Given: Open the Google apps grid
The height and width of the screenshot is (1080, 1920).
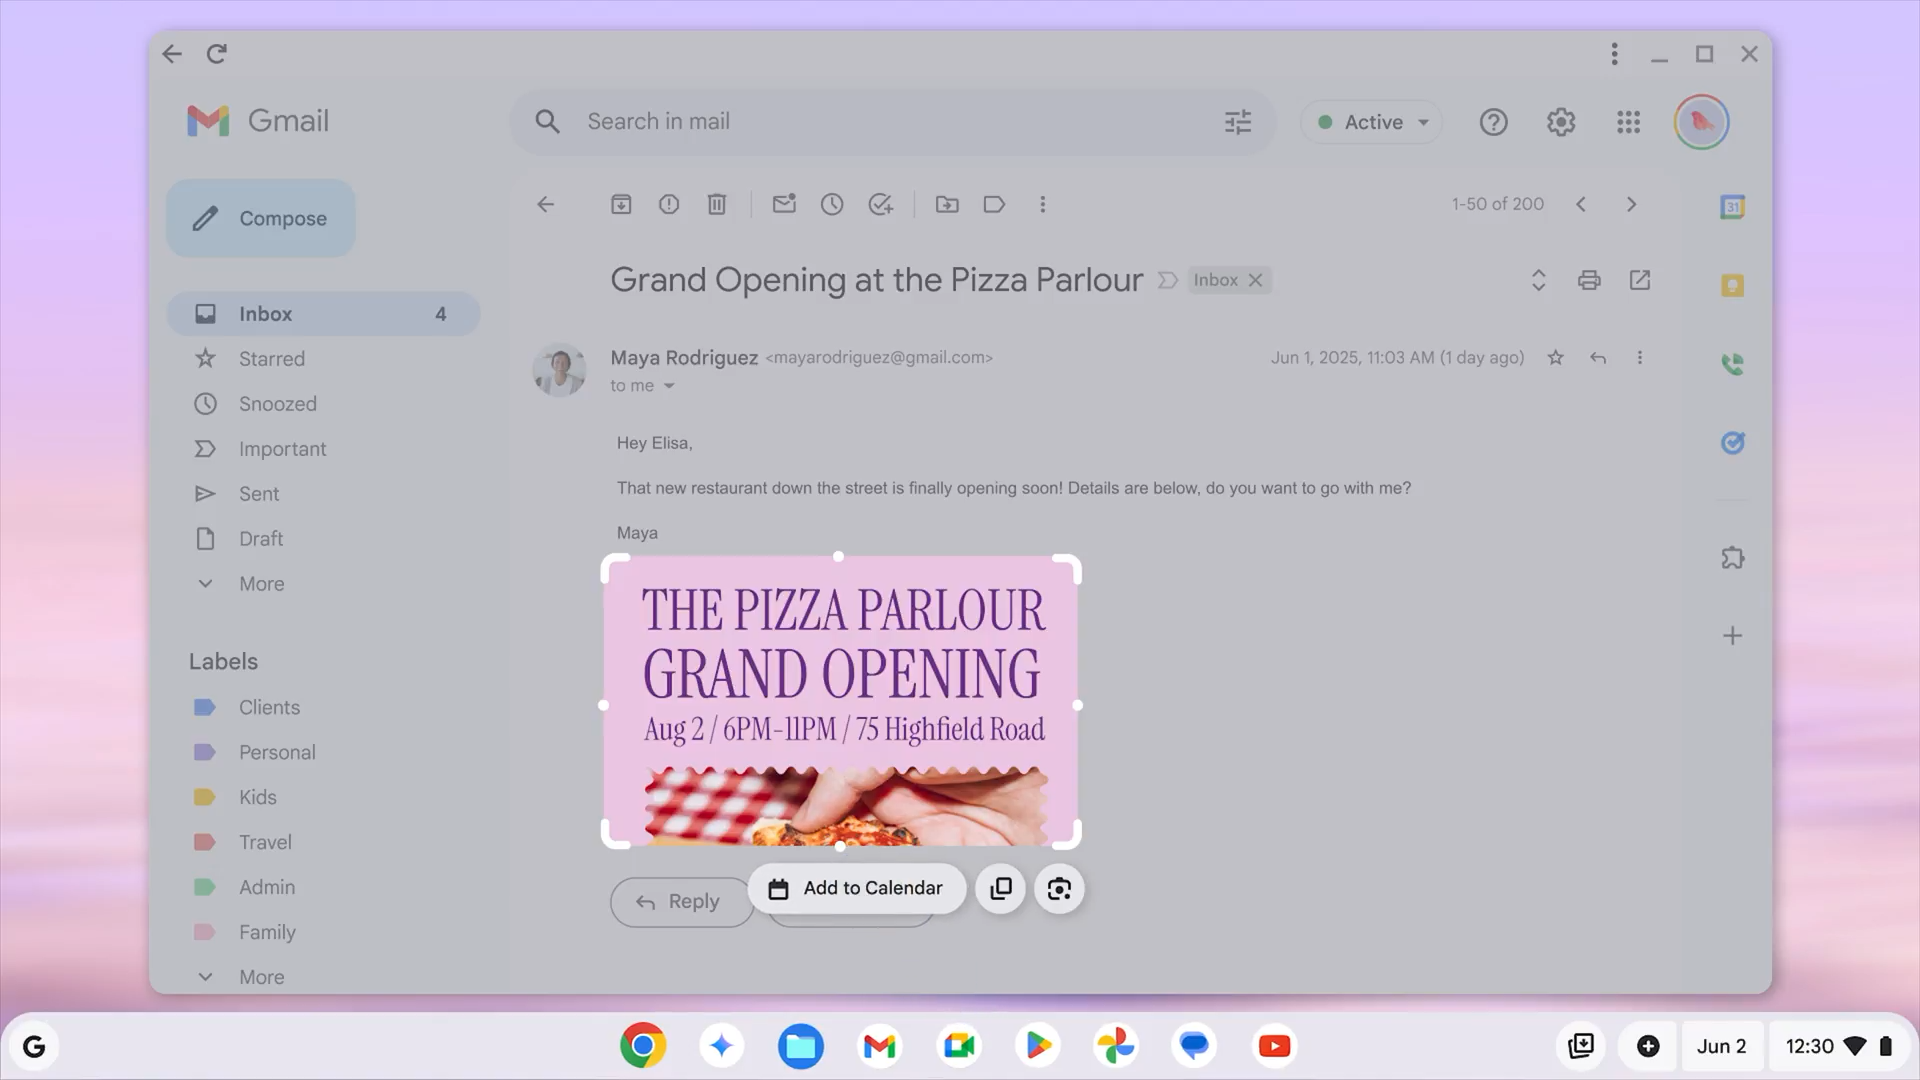Looking at the screenshot, I should click(x=1629, y=122).
